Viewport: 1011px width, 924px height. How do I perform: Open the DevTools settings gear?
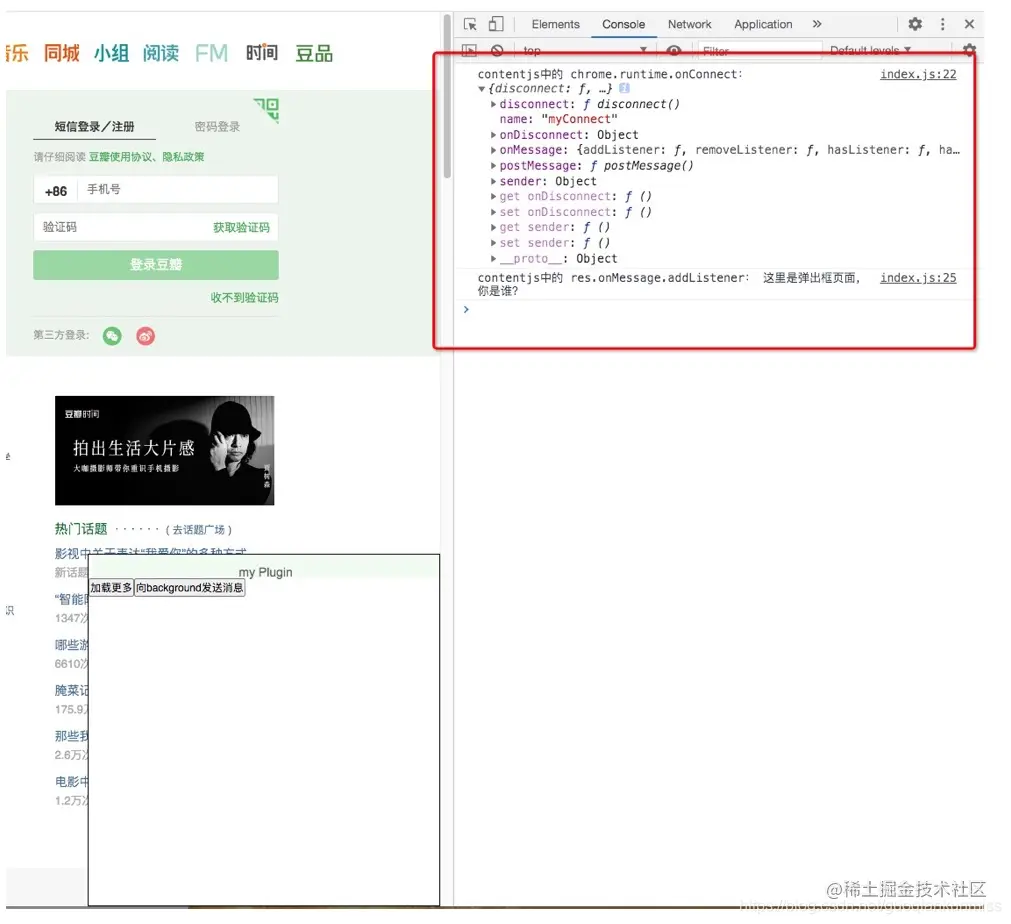click(x=915, y=24)
